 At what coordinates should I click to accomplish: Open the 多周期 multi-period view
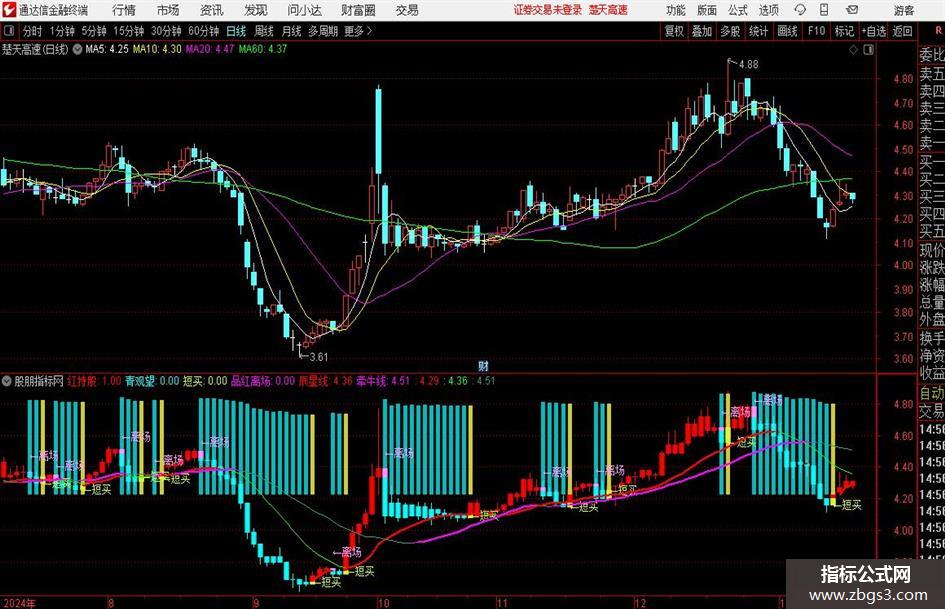[323, 31]
